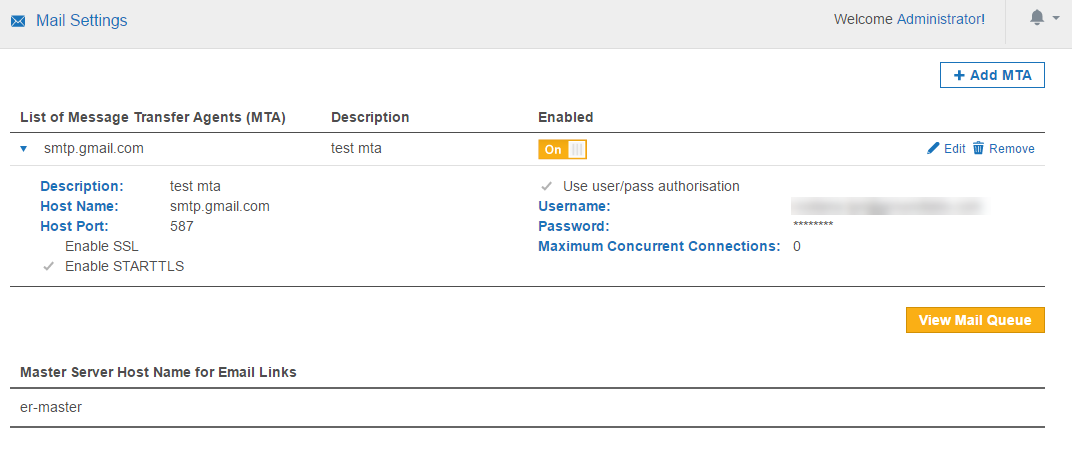
Task: Click the trash Remove icon
Action: click(x=979, y=148)
